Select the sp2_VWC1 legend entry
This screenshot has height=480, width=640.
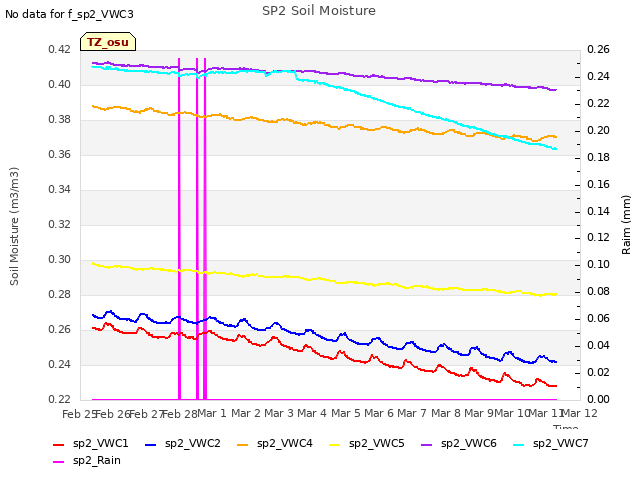click(91, 444)
